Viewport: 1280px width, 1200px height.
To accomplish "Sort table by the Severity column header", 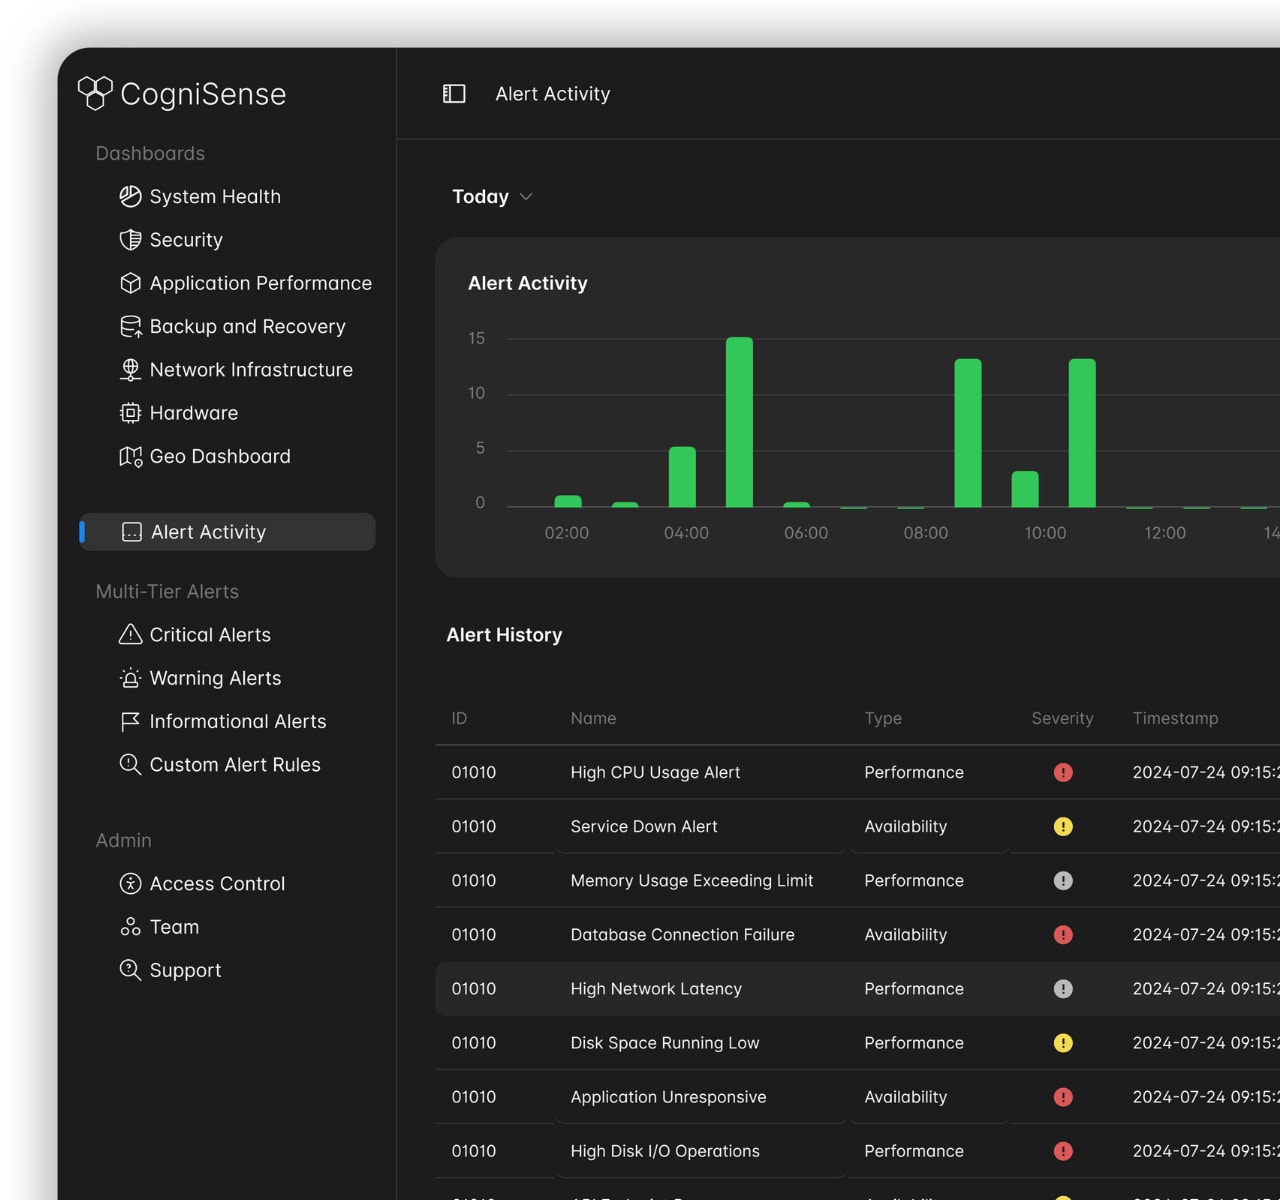I will click(1062, 718).
